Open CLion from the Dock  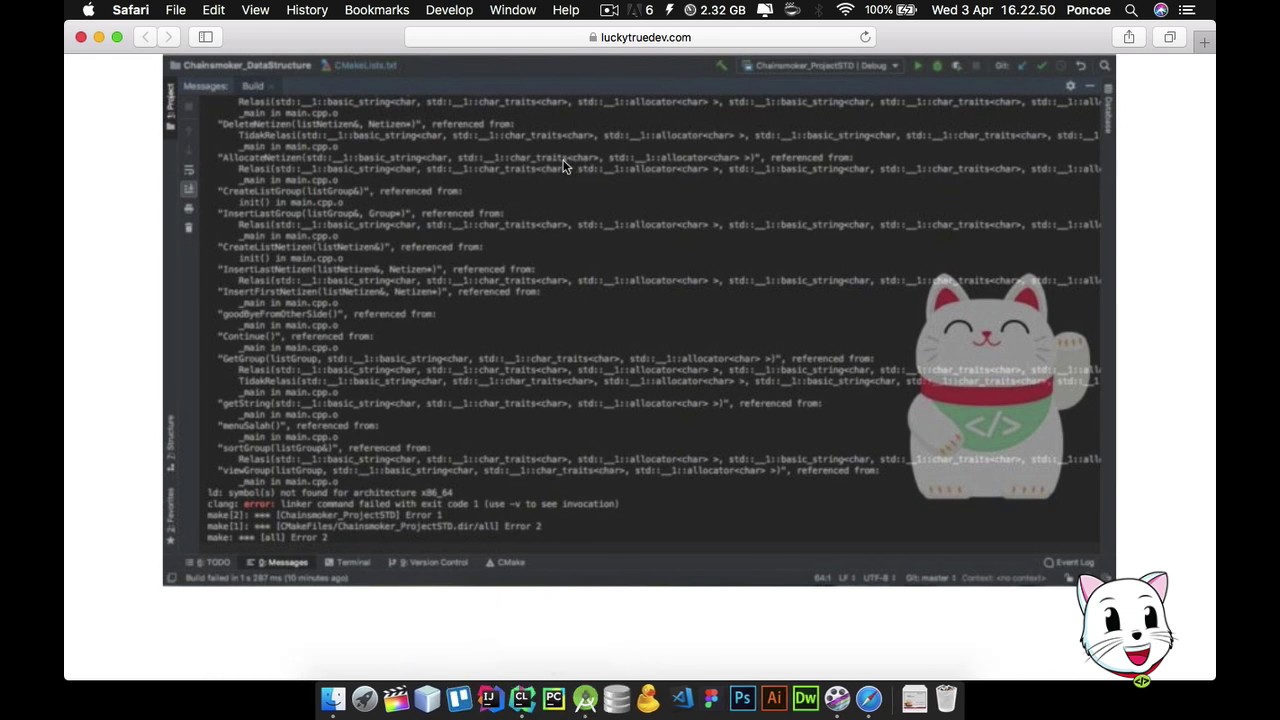click(522, 698)
